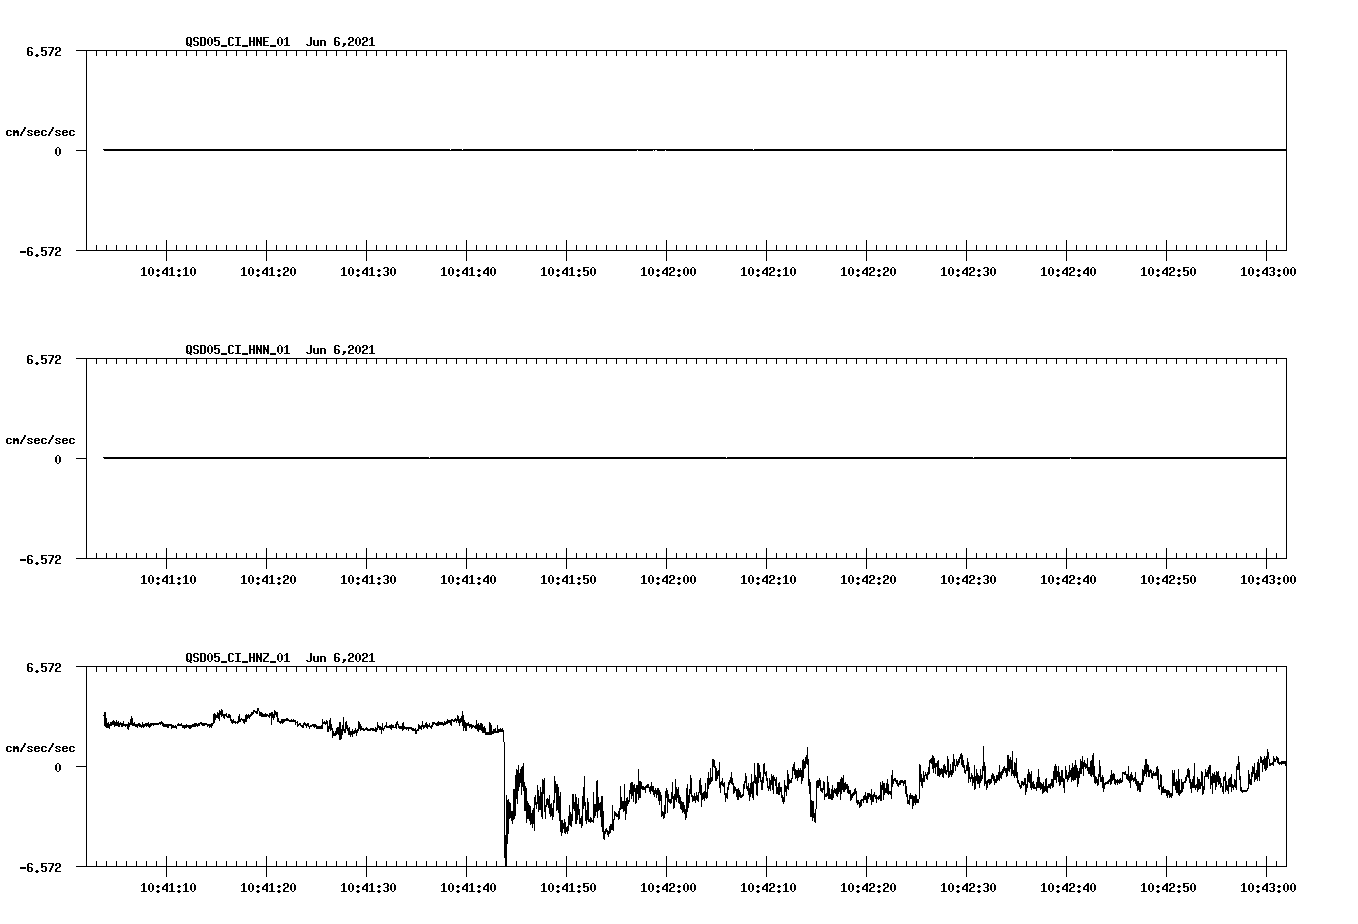
Task: Select the 6.572 upper limit on HNZ axis
Action: 43,667
